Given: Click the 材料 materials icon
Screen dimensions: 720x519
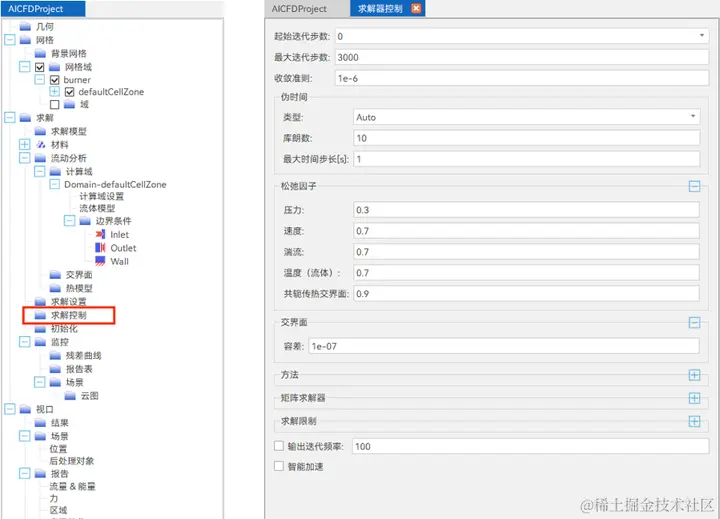Looking at the screenshot, I should (40, 145).
